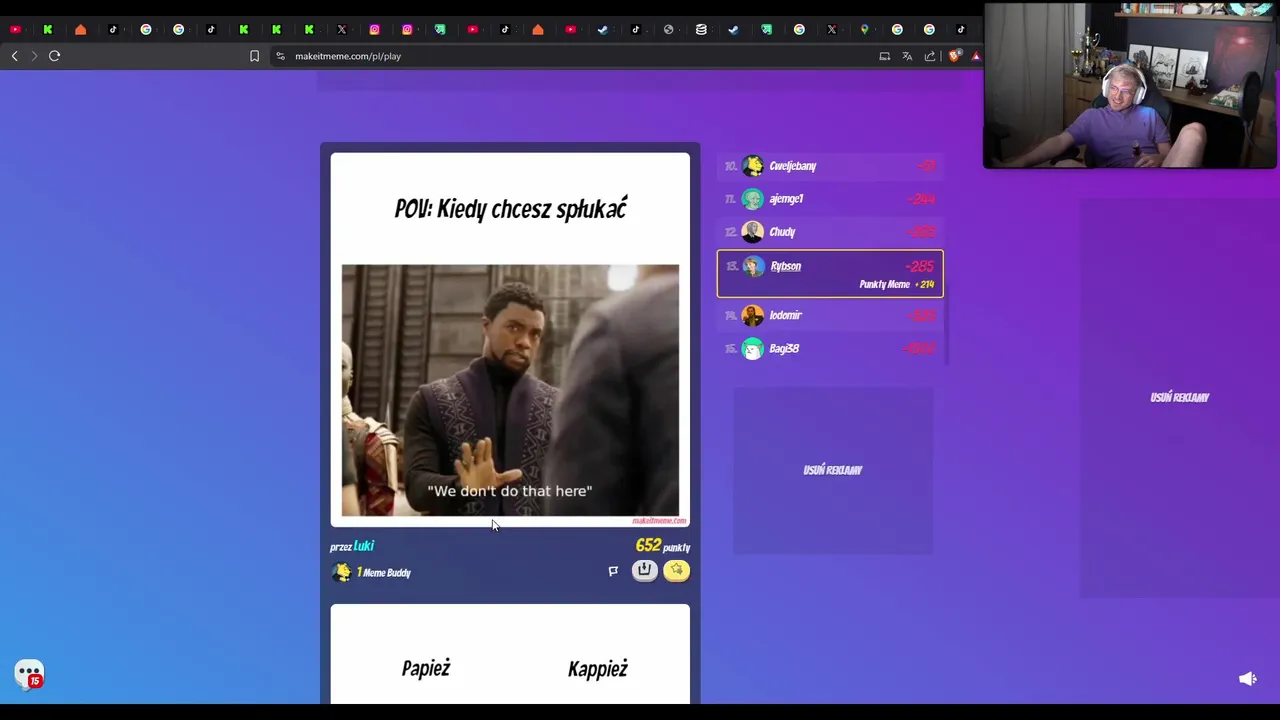
Task: Open the chat bubble with 15 badge
Action: pos(29,674)
